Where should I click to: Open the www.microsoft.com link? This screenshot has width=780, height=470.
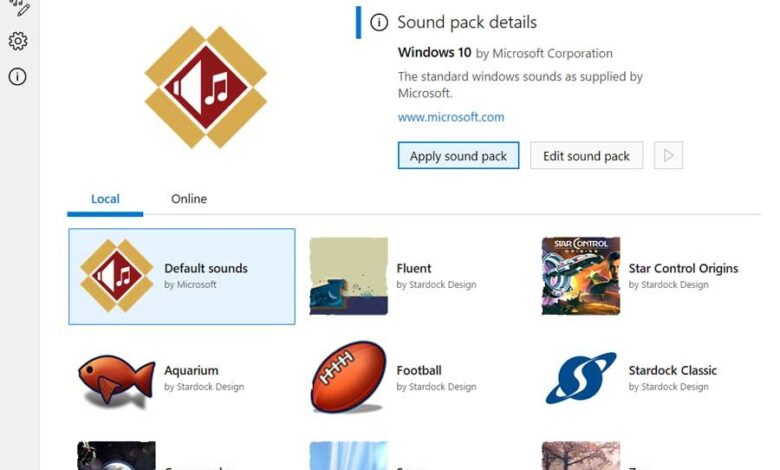(451, 117)
